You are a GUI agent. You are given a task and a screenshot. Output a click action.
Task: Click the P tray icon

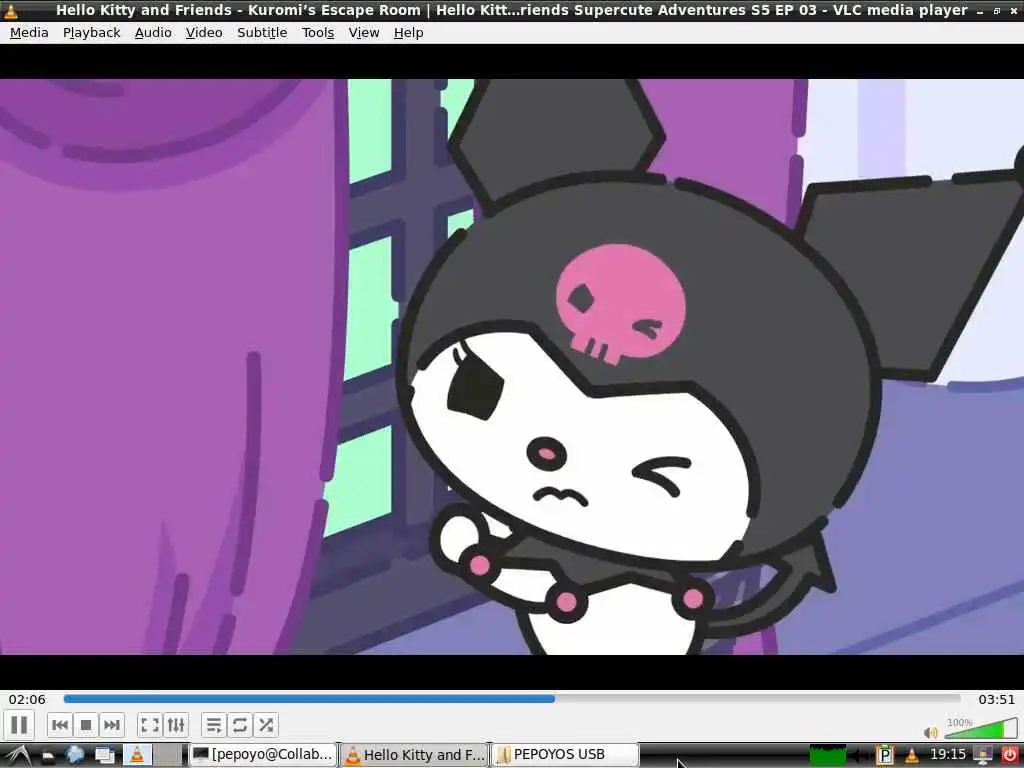(884, 755)
